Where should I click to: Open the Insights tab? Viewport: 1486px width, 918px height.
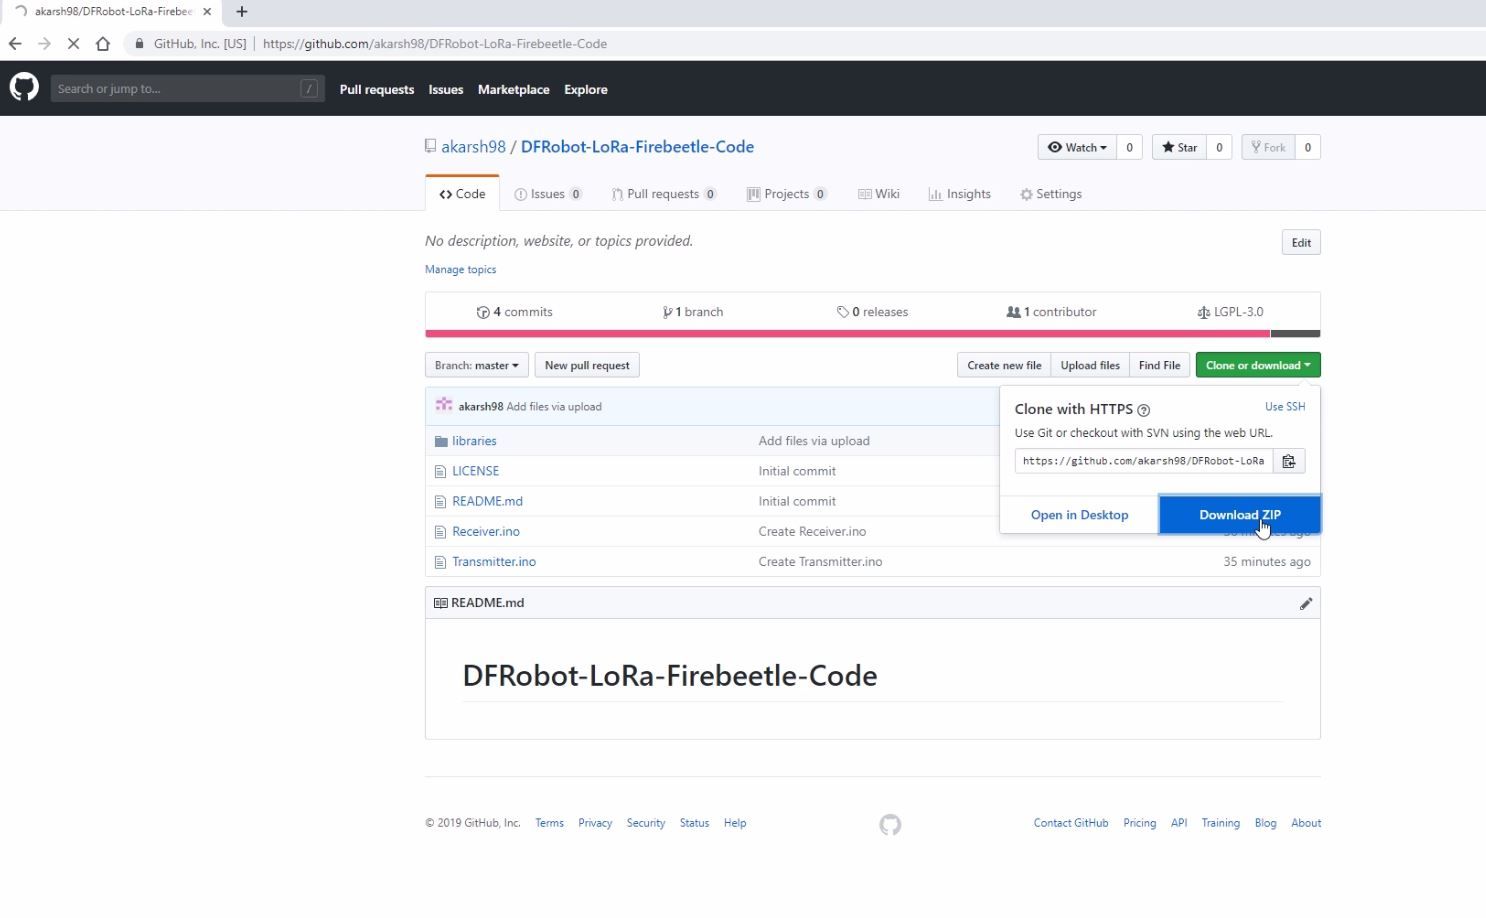(x=959, y=194)
